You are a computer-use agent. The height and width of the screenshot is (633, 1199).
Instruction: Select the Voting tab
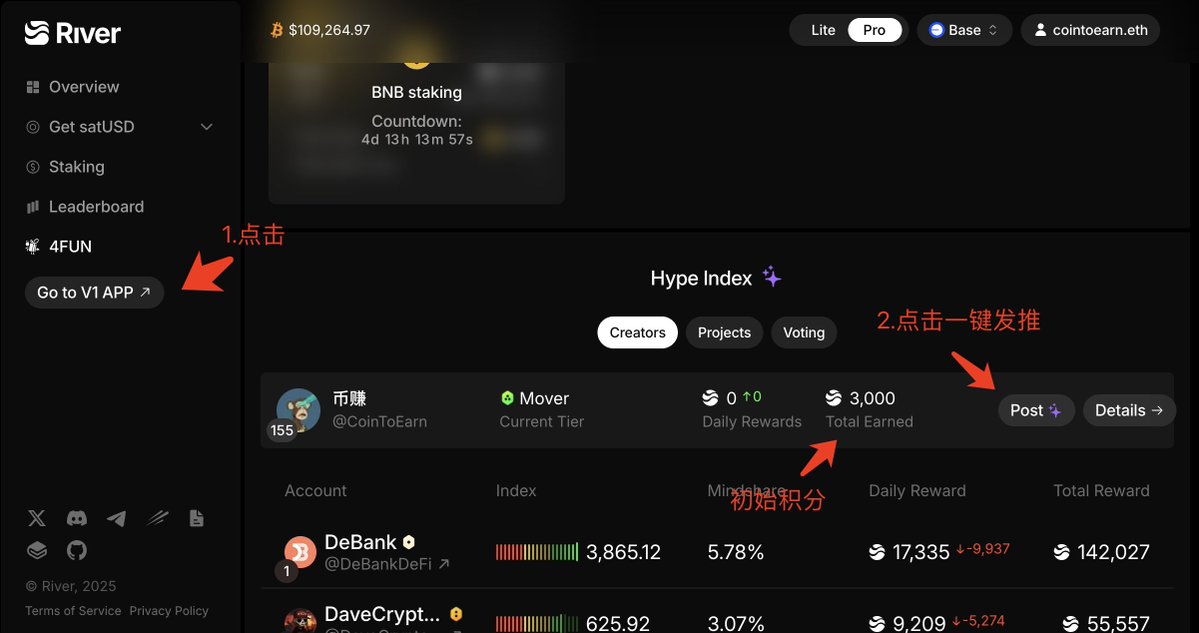point(804,333)
